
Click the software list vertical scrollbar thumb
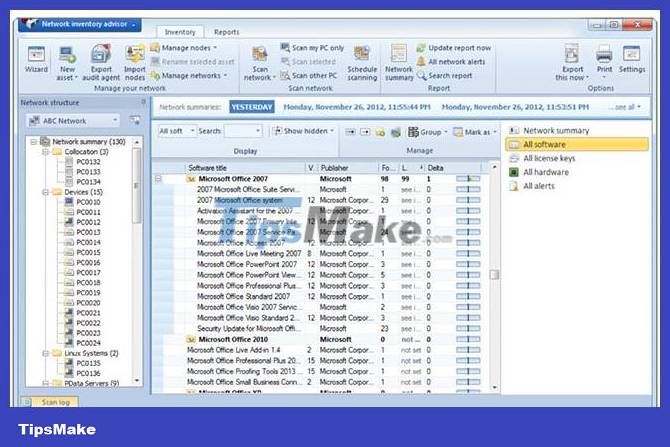(x=494, y=274)
